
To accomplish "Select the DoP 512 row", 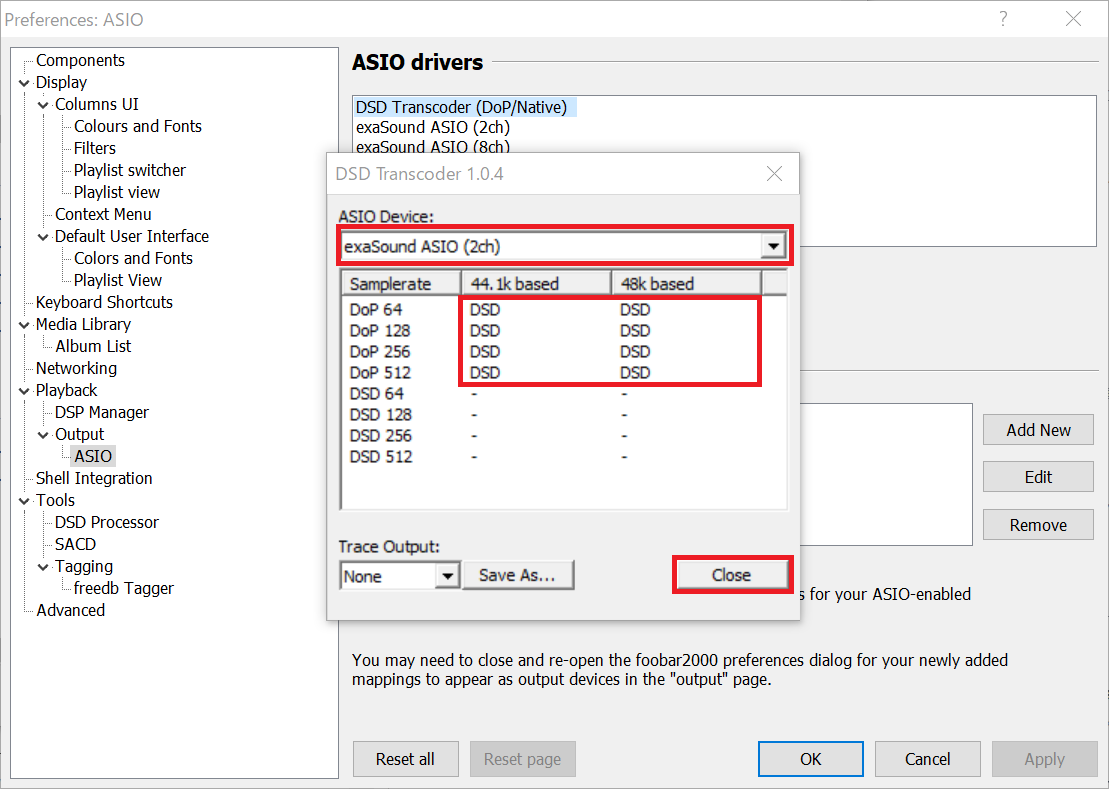I will point(564,373).
